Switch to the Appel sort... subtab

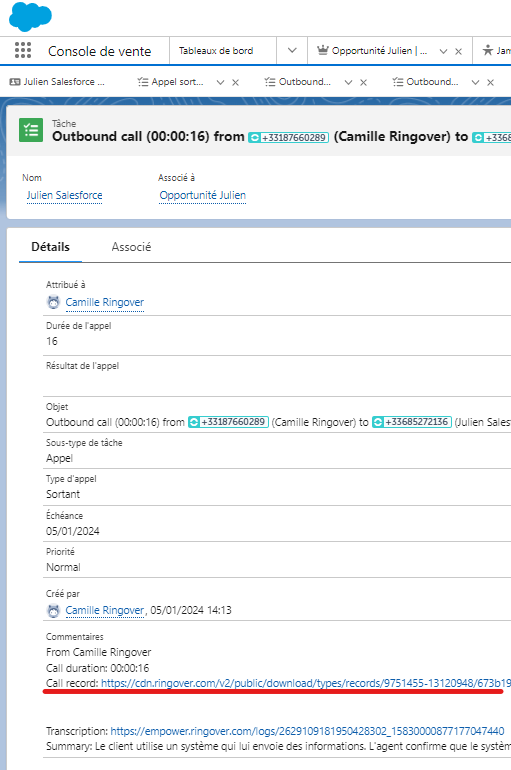[177, 82]
